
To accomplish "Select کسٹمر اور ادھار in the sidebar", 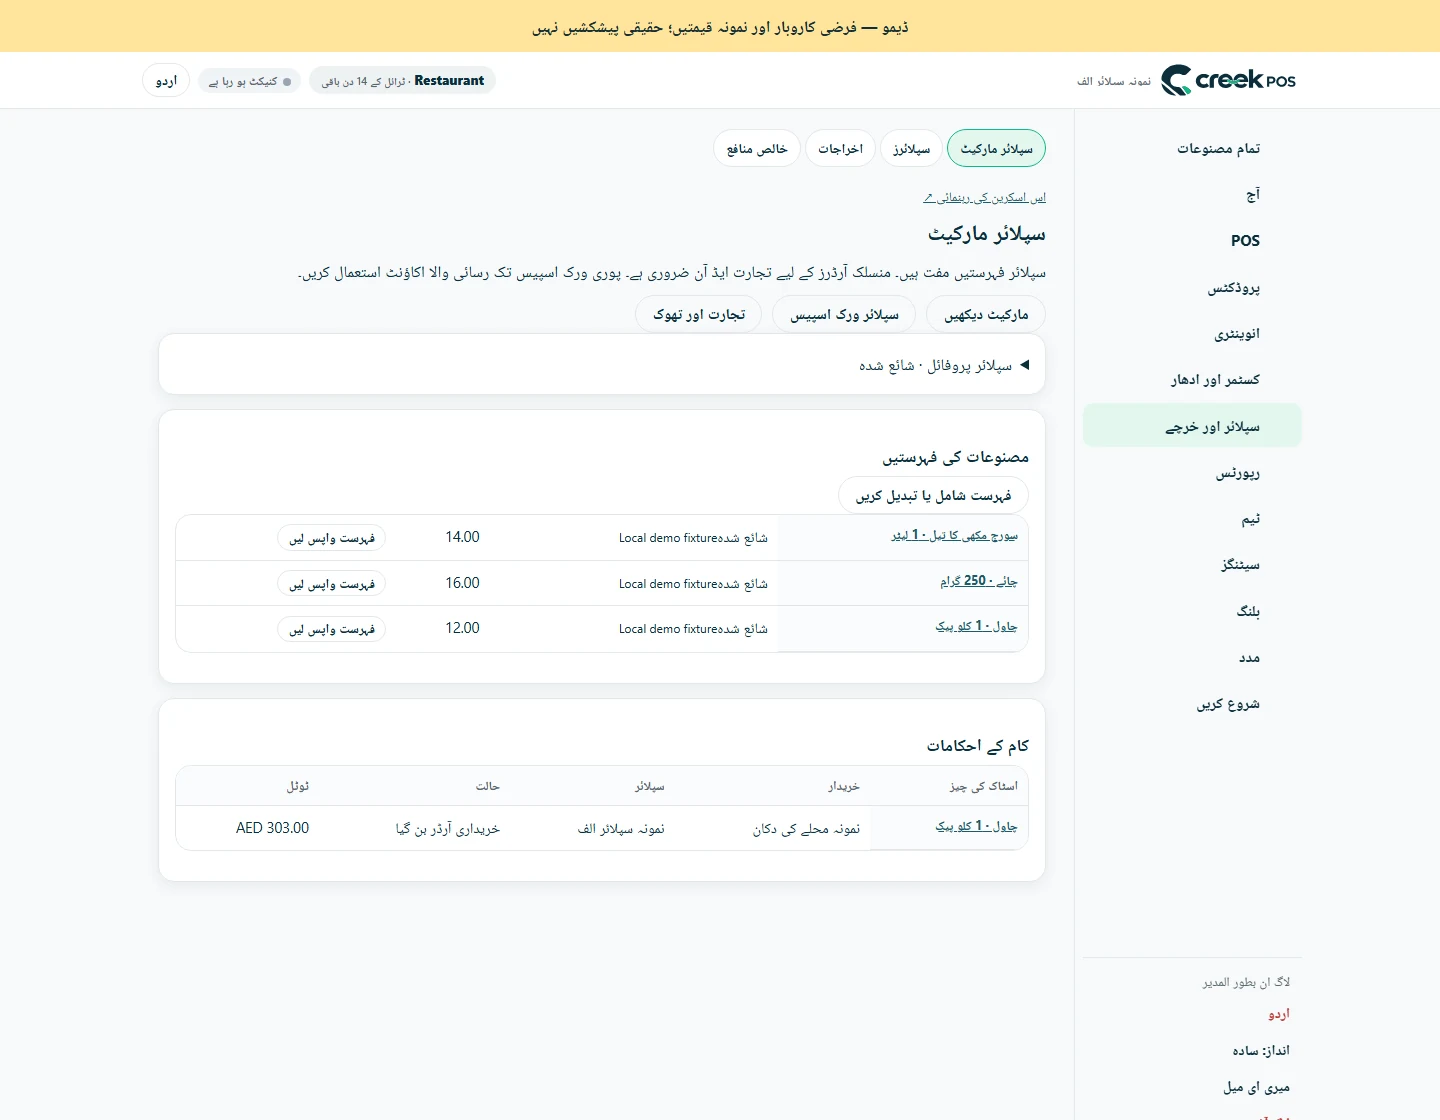I will pos(1192,380).
